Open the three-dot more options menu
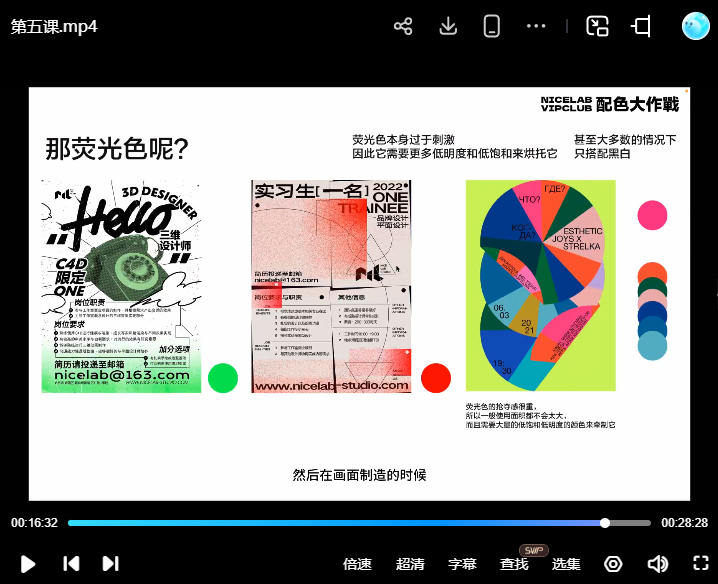 tap(536, 27)
